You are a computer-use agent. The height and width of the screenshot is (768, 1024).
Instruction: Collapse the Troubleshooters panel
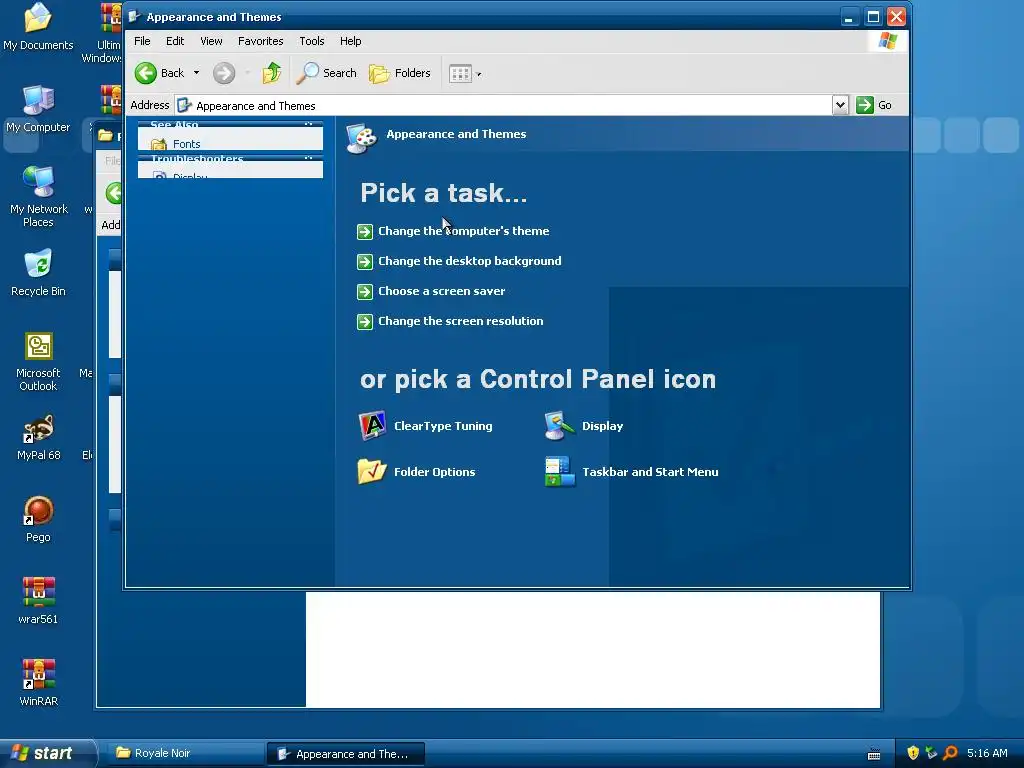click(x=308, y=158)
